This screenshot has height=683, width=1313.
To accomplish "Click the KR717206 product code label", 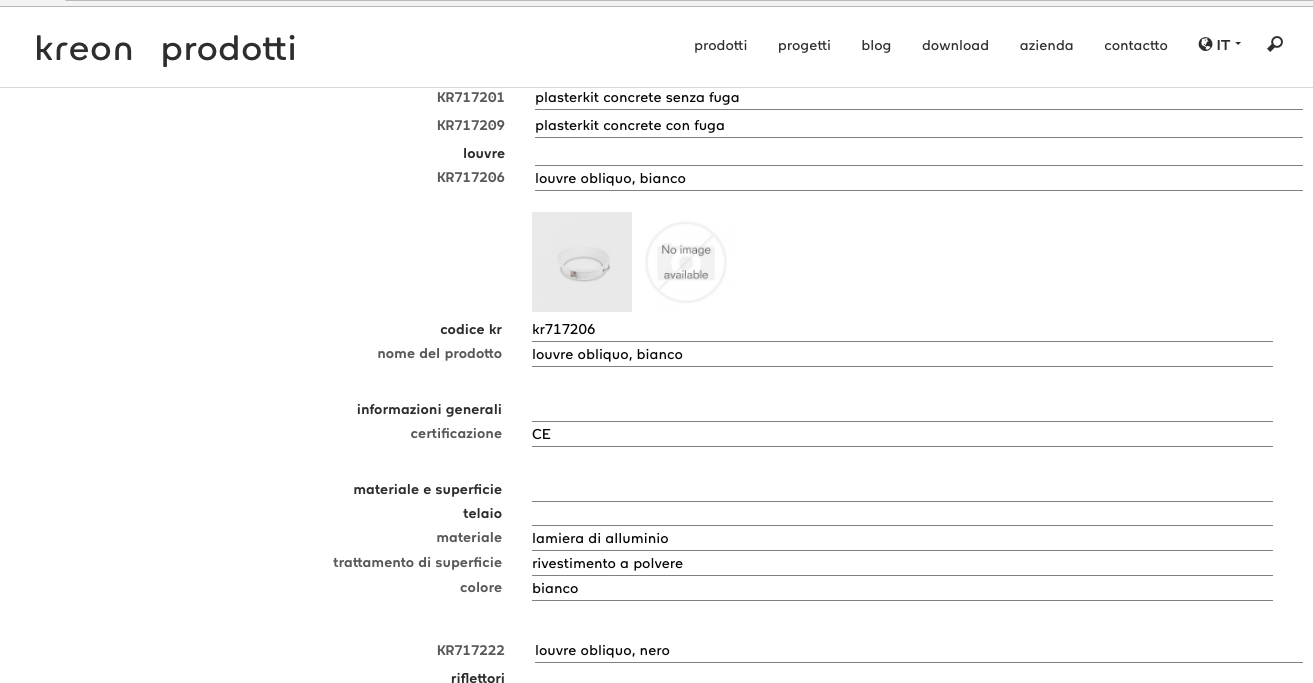I will click(x=470, y=178).
